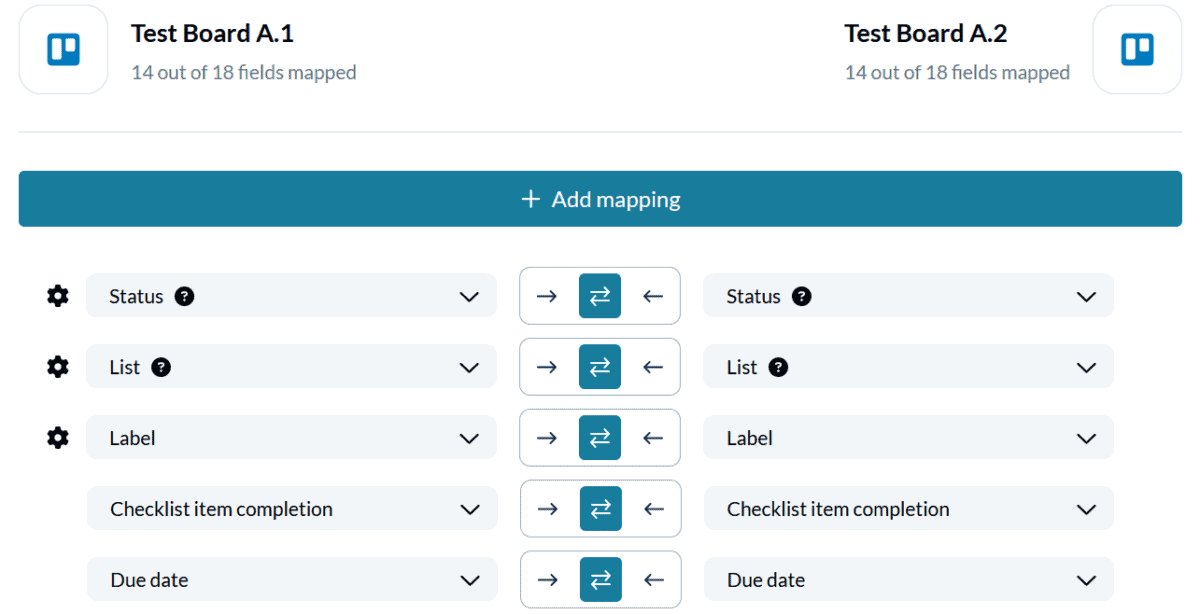Image resolution: width=1200 pixels, height=614 pixels.
Task: Open settings gear for the Label mapping
Action: click(57, 437)
